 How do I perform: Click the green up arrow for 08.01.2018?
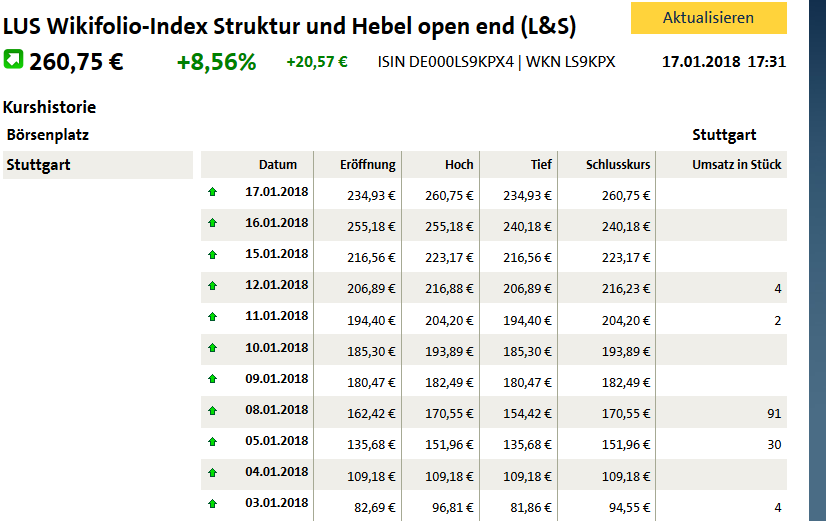click(212, 410)
